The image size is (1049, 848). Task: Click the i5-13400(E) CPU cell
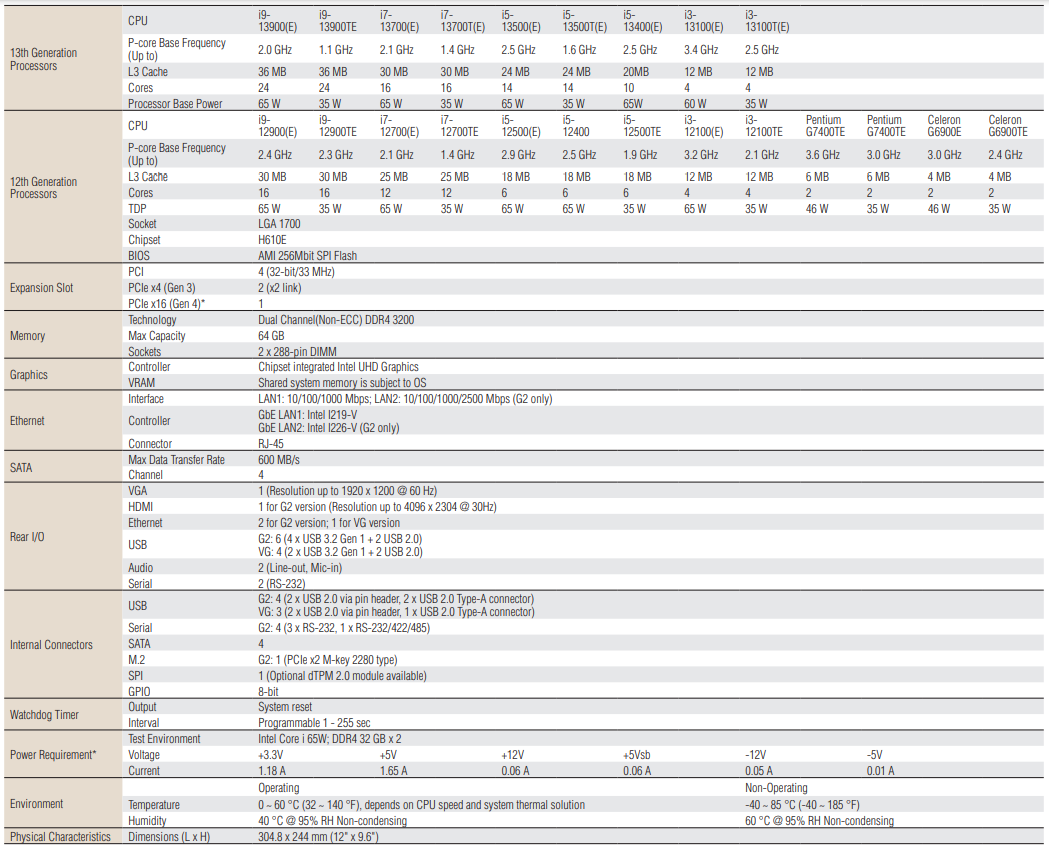click(642, 21)
